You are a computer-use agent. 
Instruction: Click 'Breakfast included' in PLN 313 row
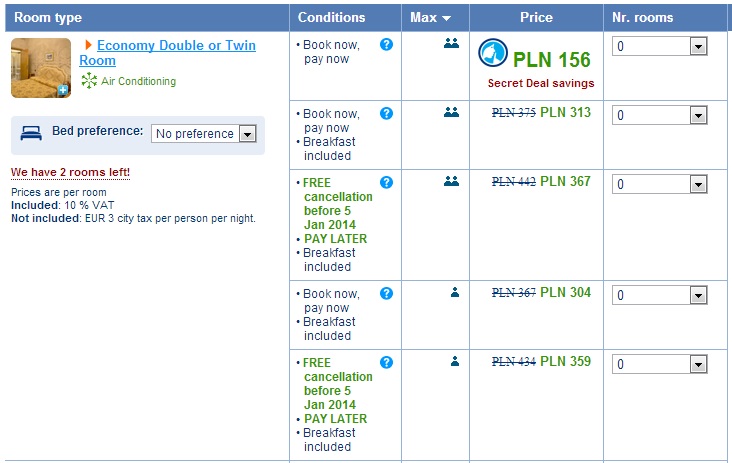point(329,149)
